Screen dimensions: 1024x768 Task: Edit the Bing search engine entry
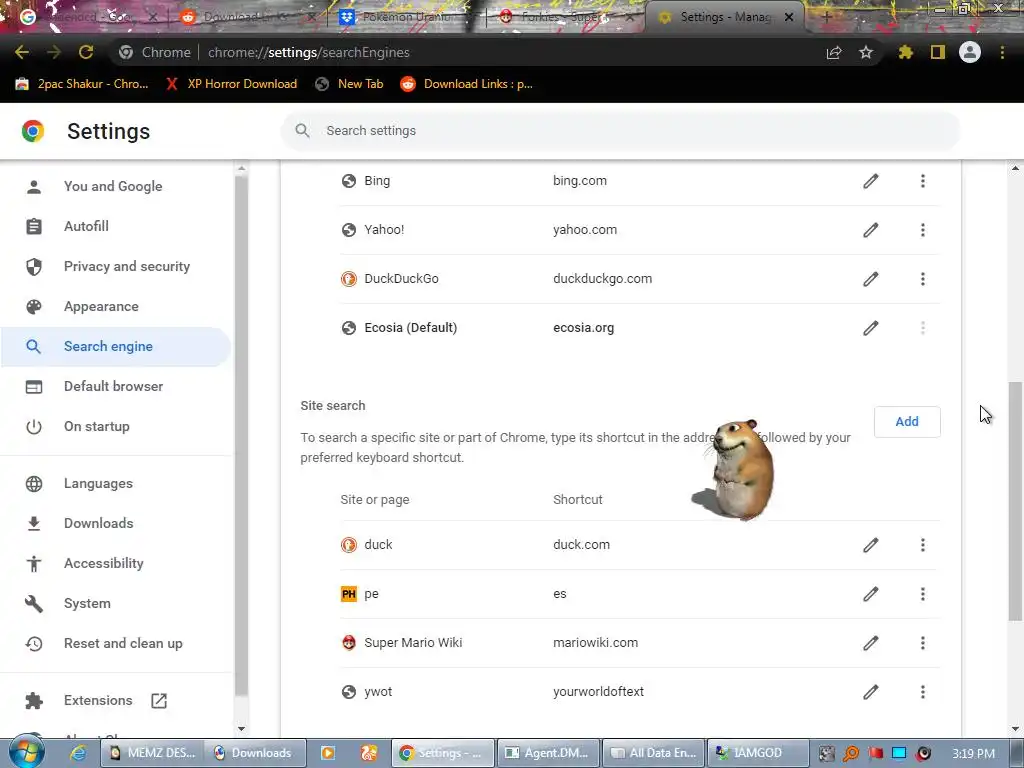pyautogui.click(x=871, y=181)
